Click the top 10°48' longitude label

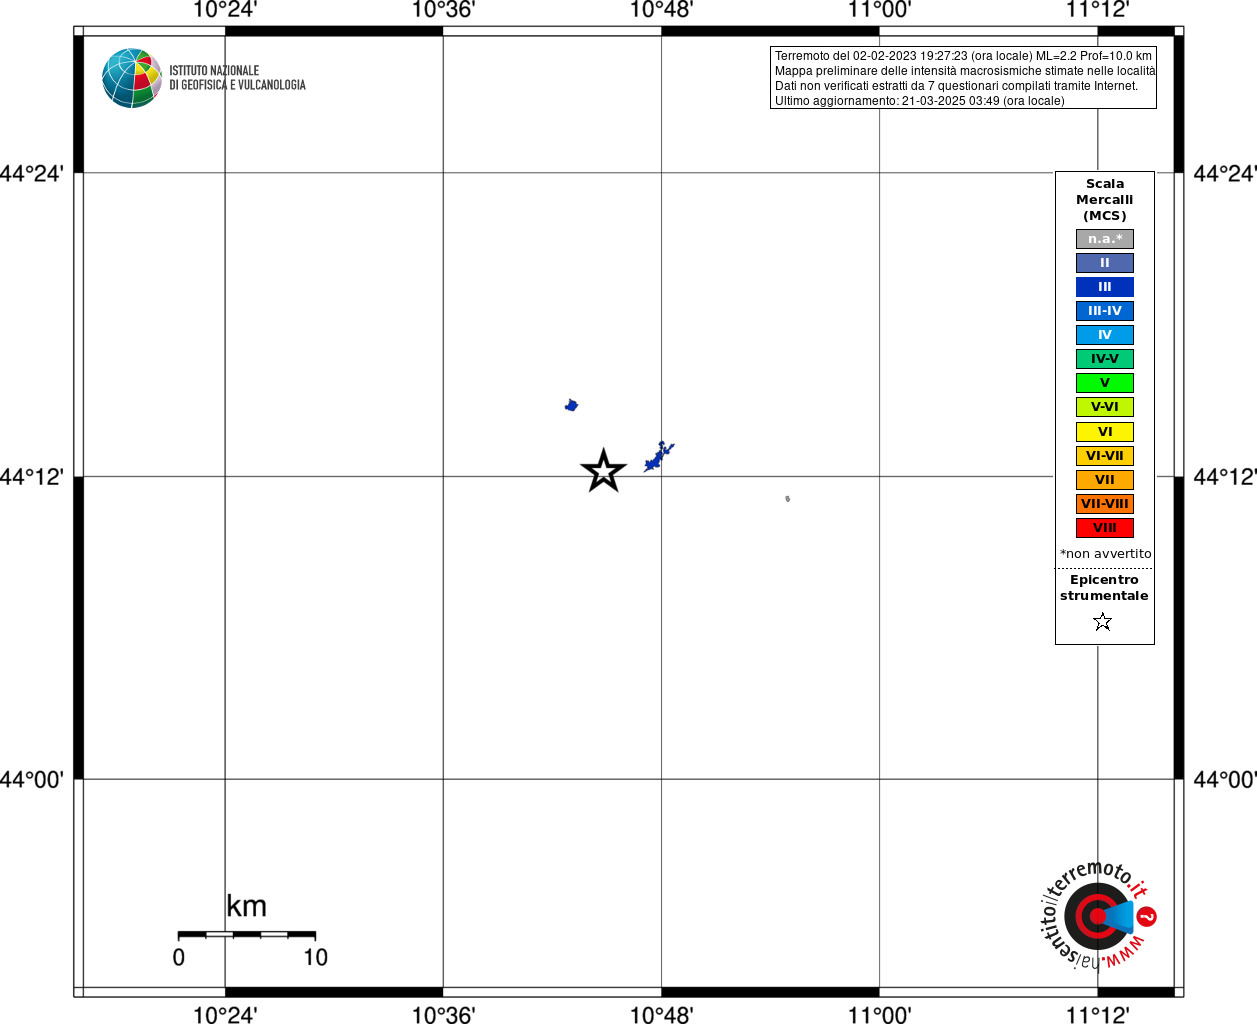point(661,10)
